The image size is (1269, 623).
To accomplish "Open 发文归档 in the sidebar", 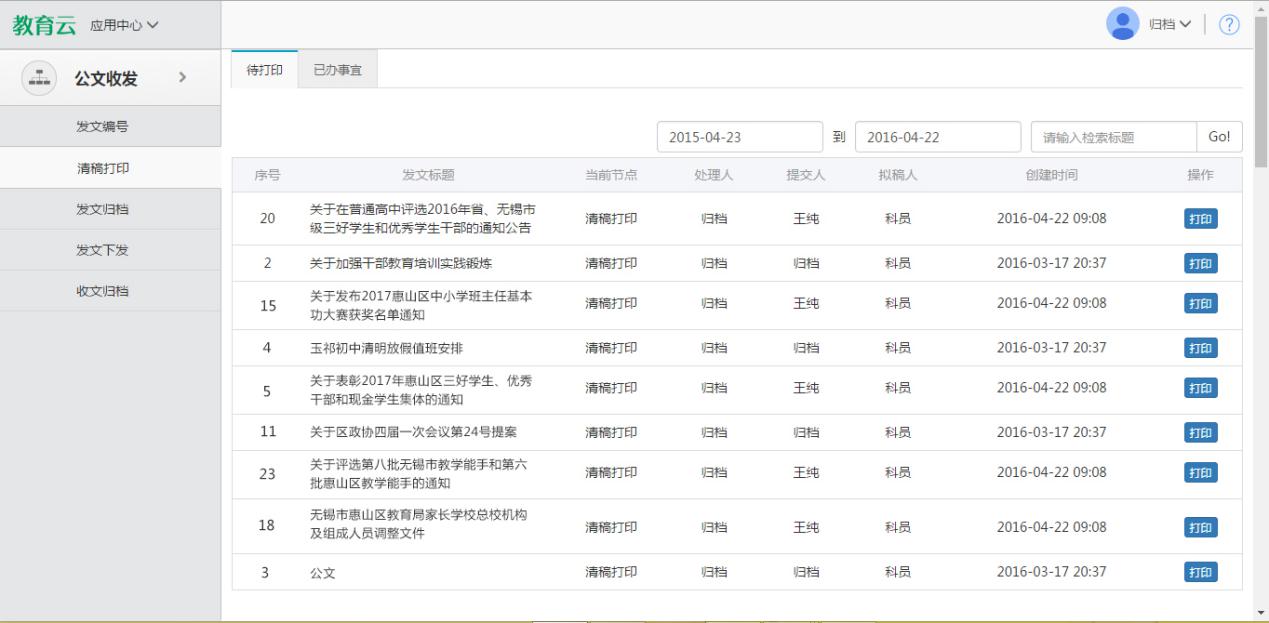I will pyautogui.click(x=102, y=209).
